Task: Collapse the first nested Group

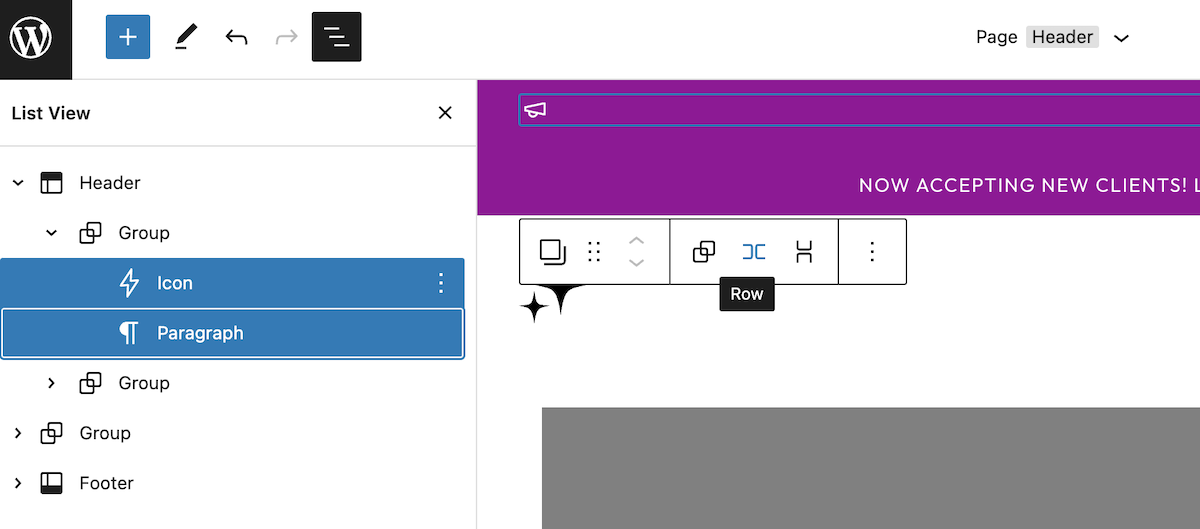Action: [x=52, y=233]
